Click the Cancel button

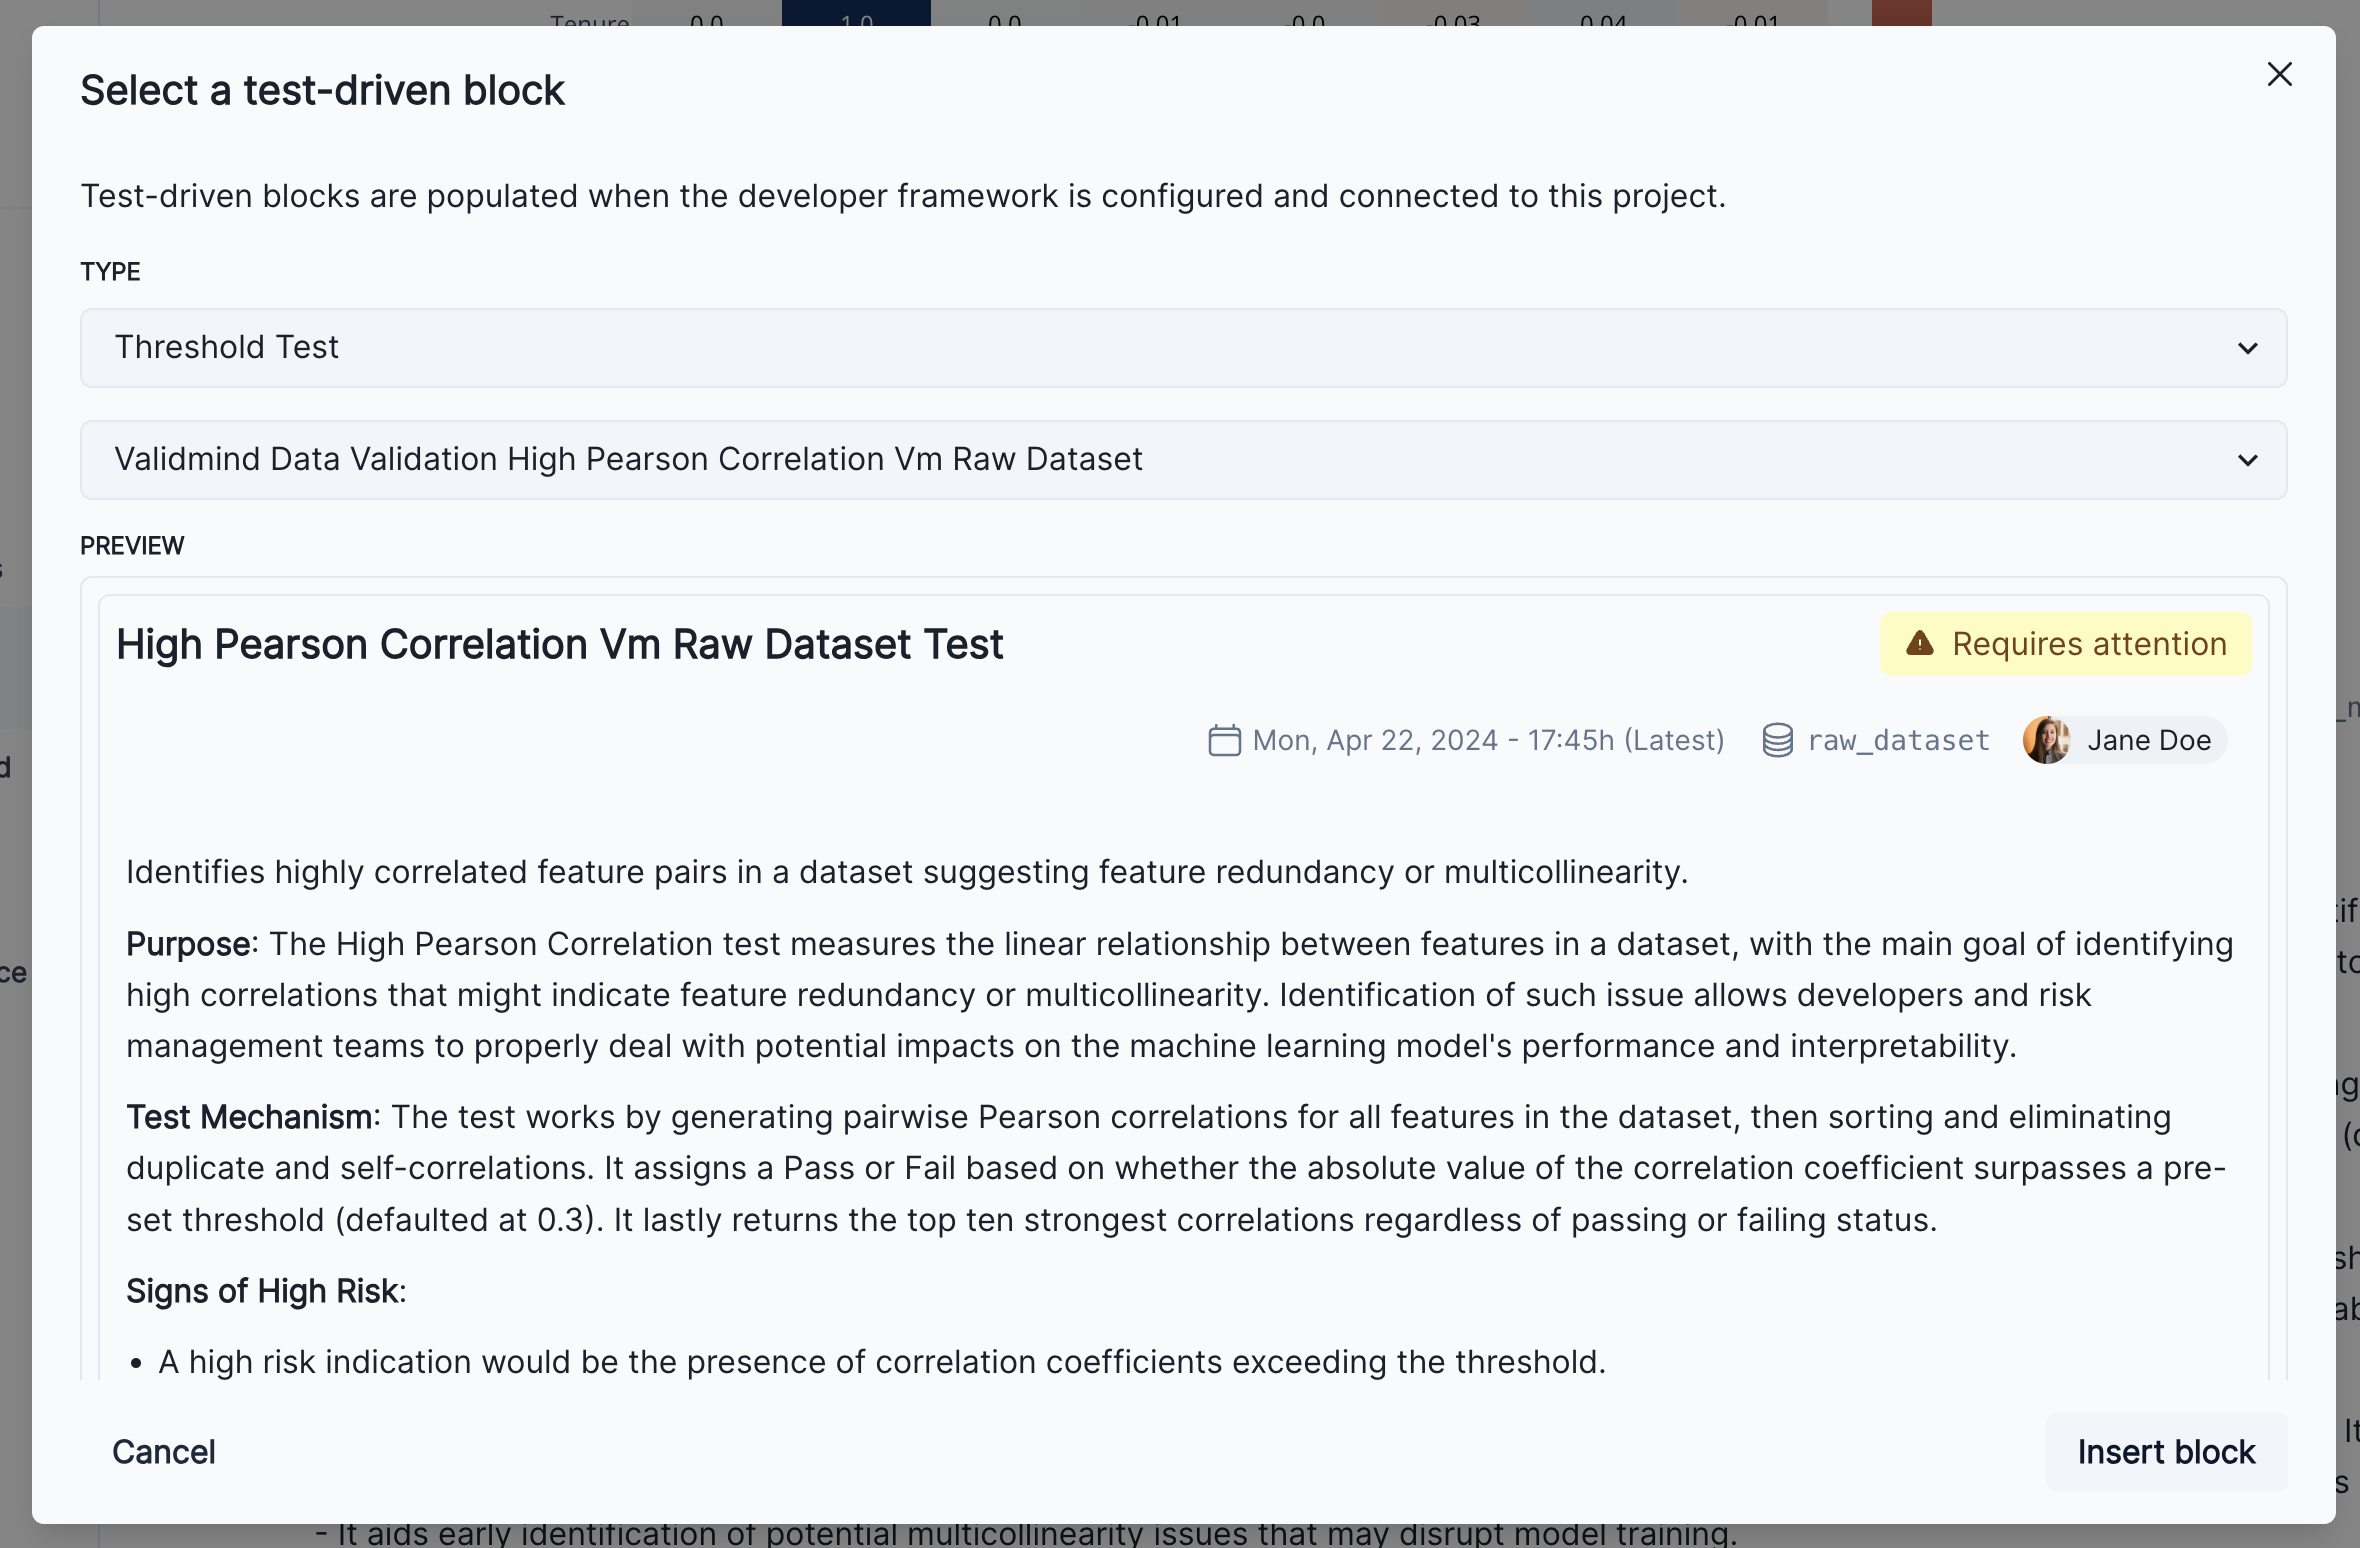[164, 1451]
